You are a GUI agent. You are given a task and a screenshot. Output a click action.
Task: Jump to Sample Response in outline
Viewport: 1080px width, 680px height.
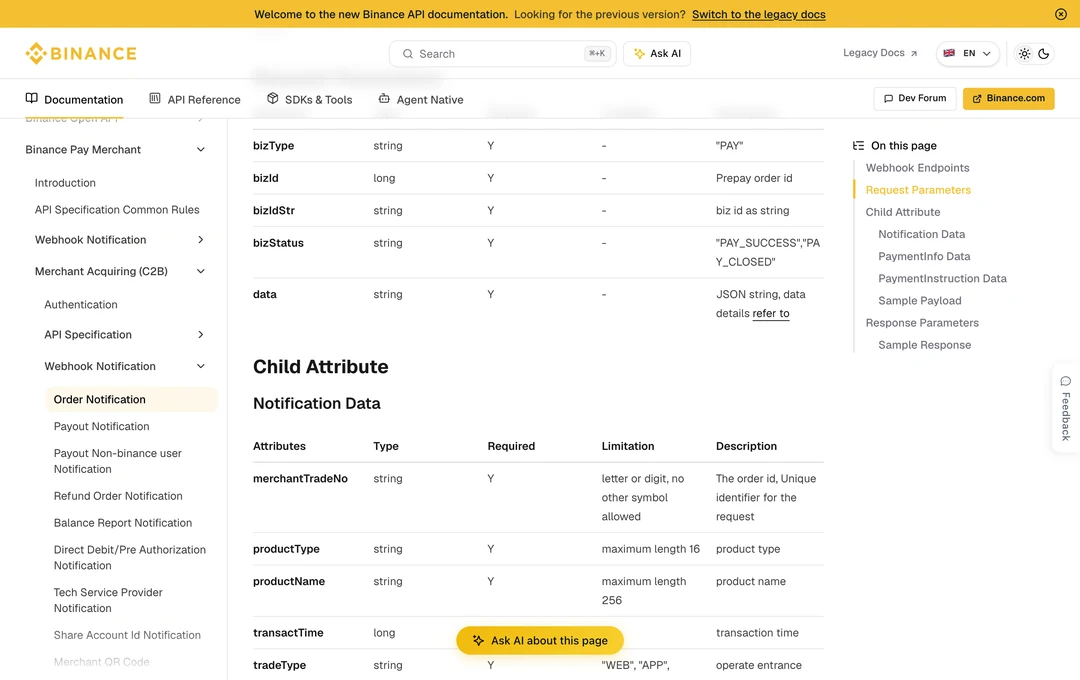[924, 345]
